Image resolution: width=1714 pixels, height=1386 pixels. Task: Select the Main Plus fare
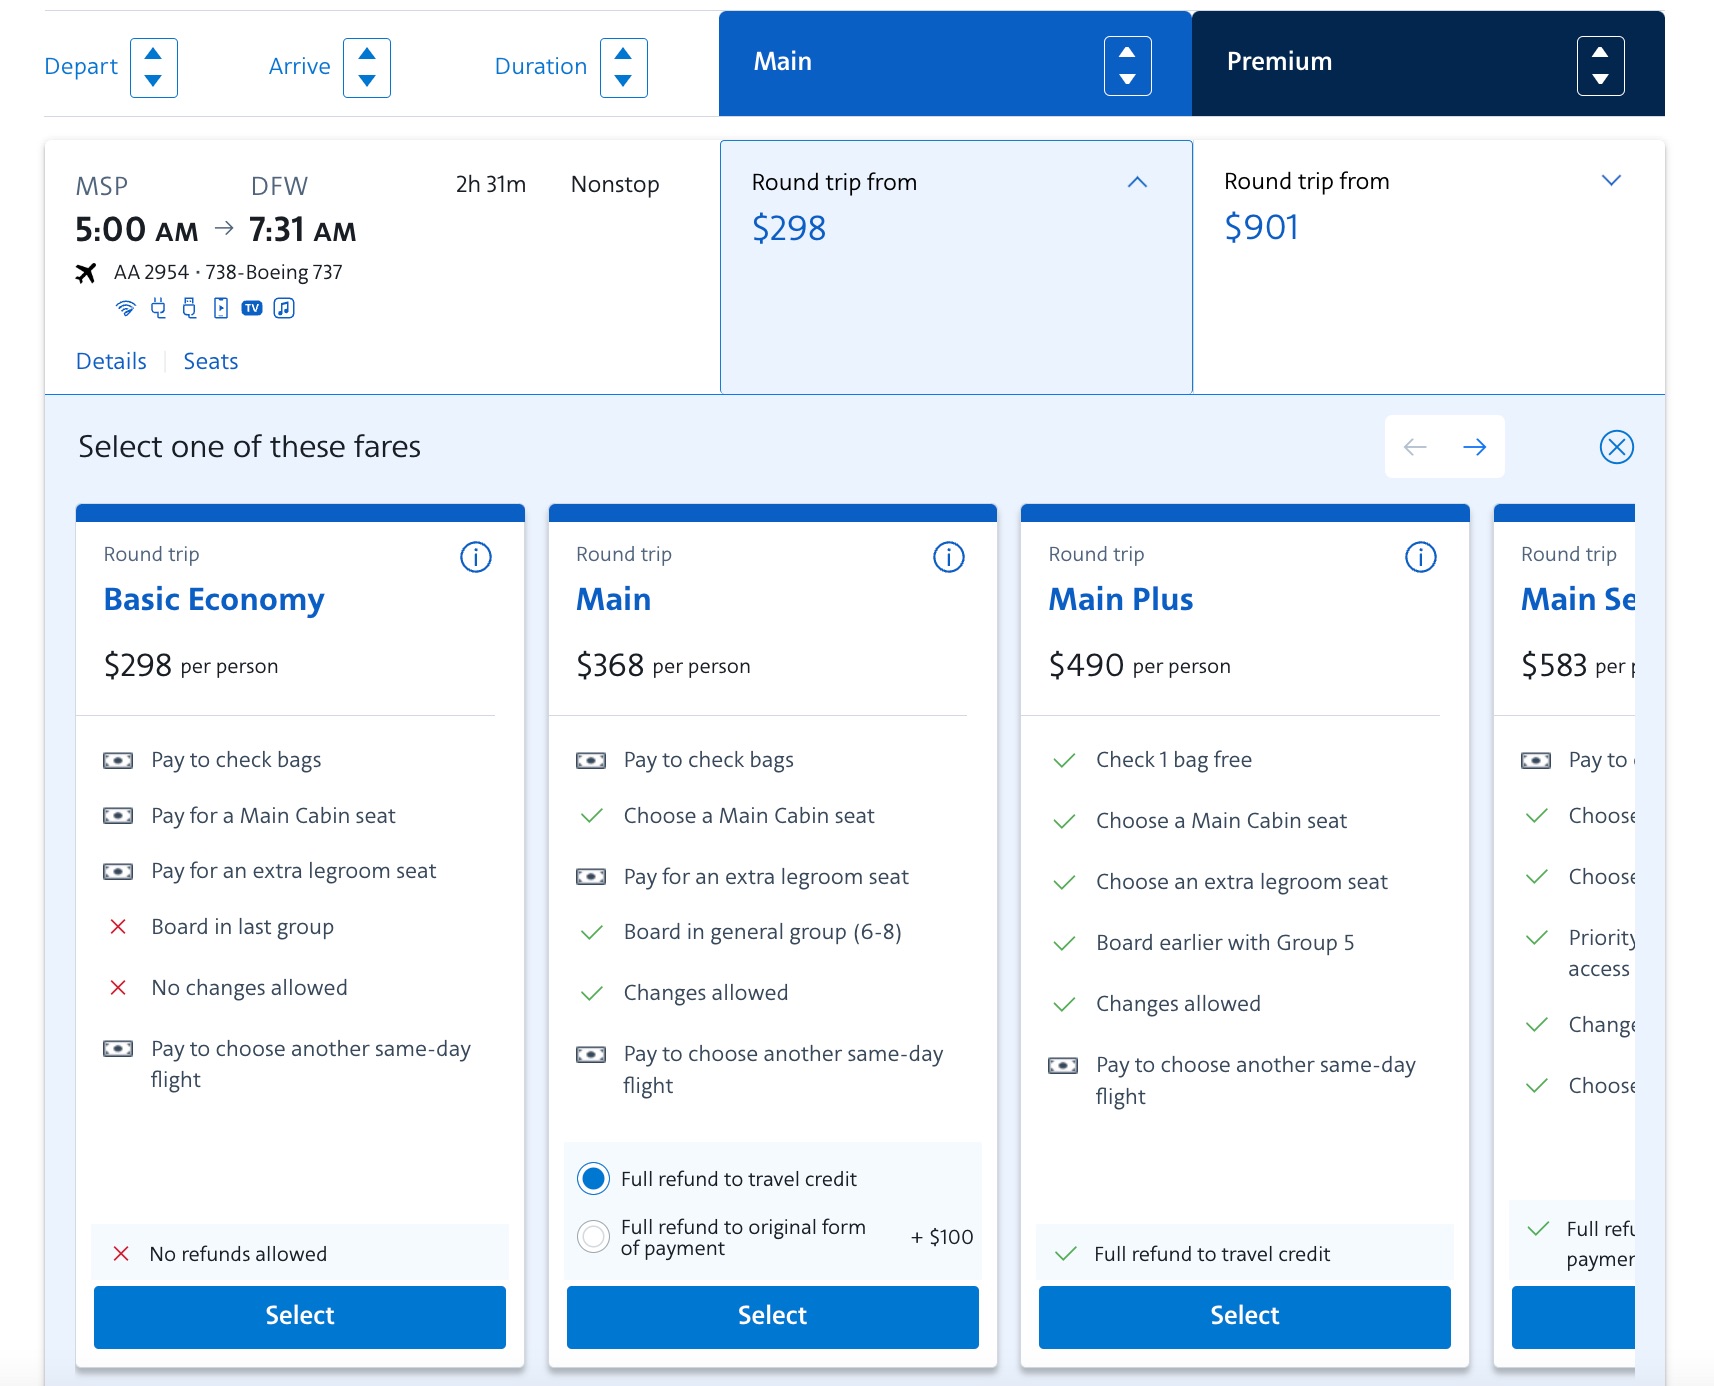pos(1243,1316)
